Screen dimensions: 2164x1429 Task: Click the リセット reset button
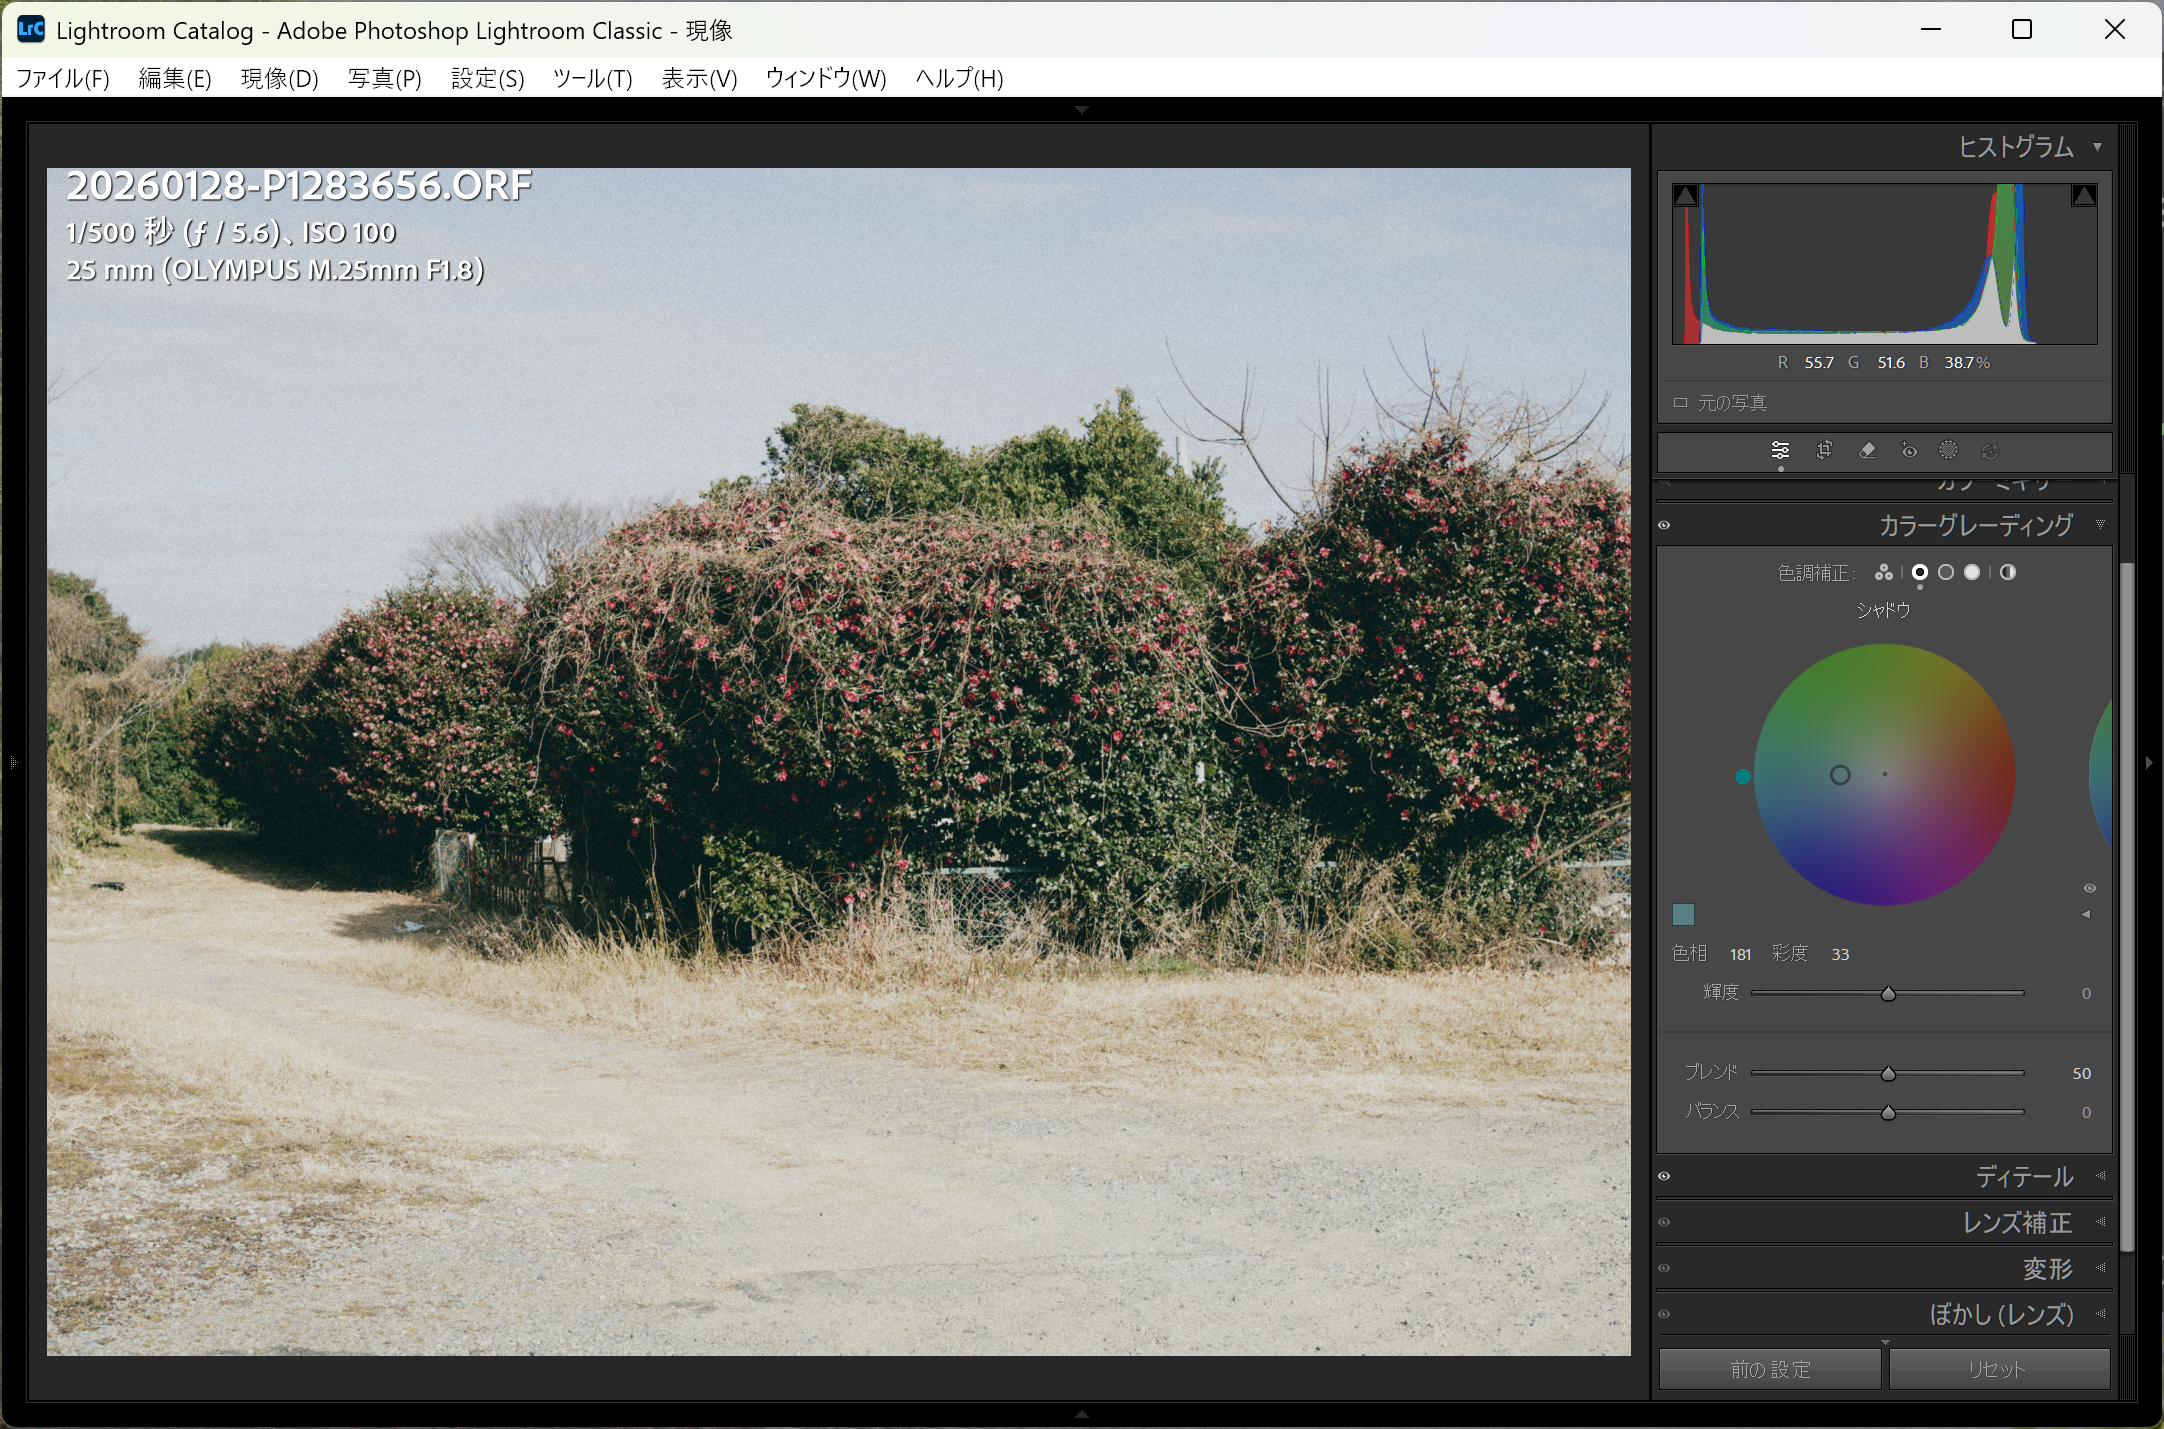(1998, 1369)
